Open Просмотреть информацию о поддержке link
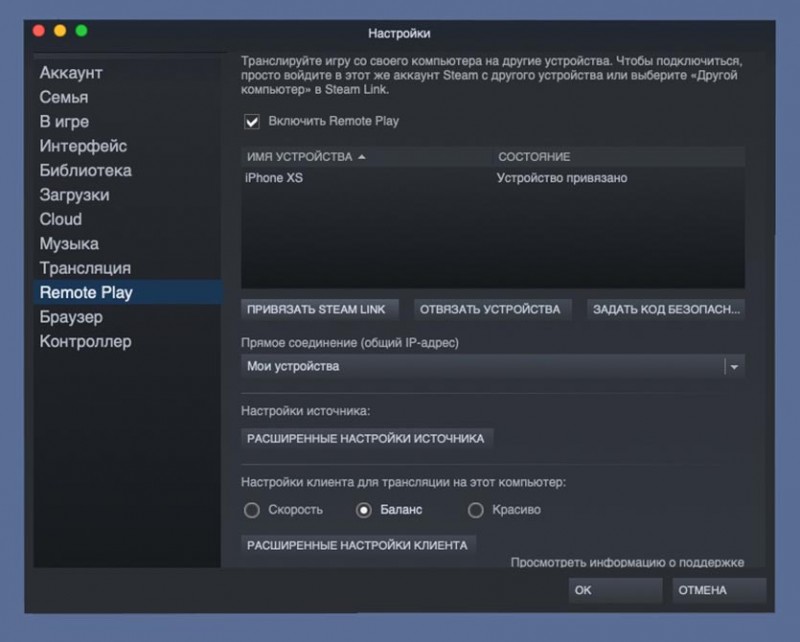800x642 pixels. click(627, 562)
